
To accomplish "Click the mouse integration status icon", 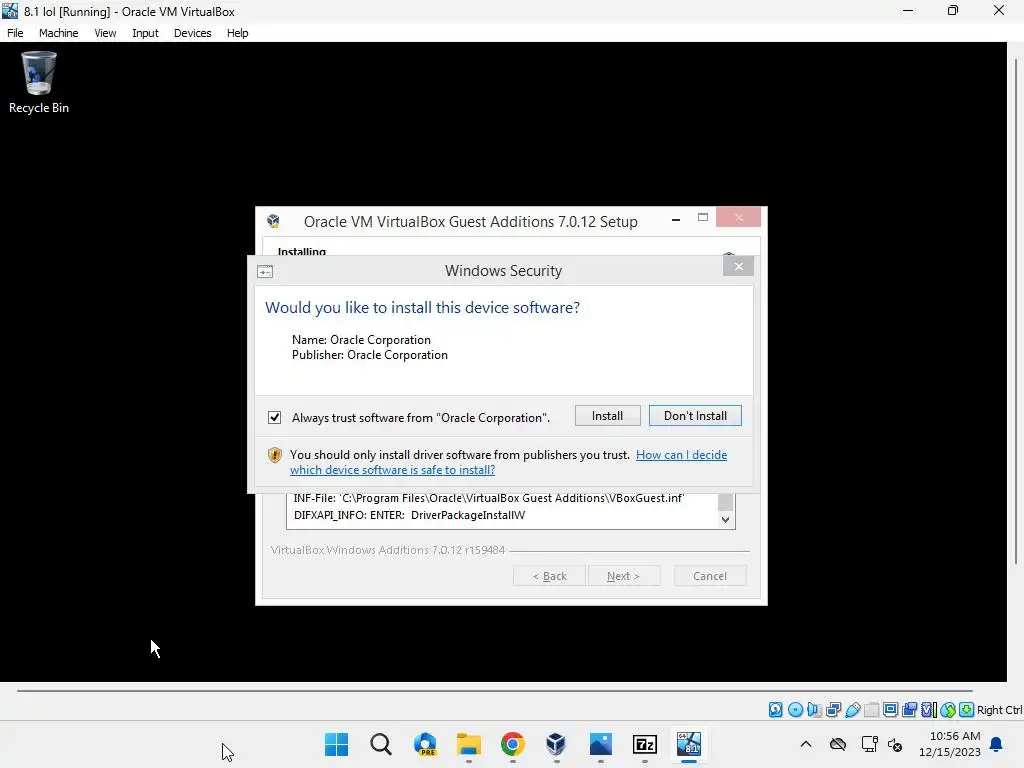I will pyautogui.click(x=948, y=710).
